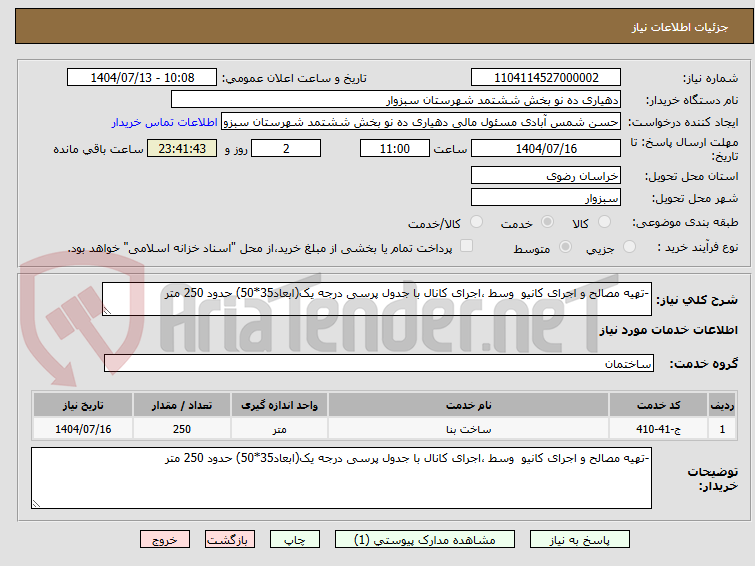Click the گروه خدمت field ساختمان
The width and height of the screenshot is (755, 566).
pyautogui.click(x=379, y=363)
